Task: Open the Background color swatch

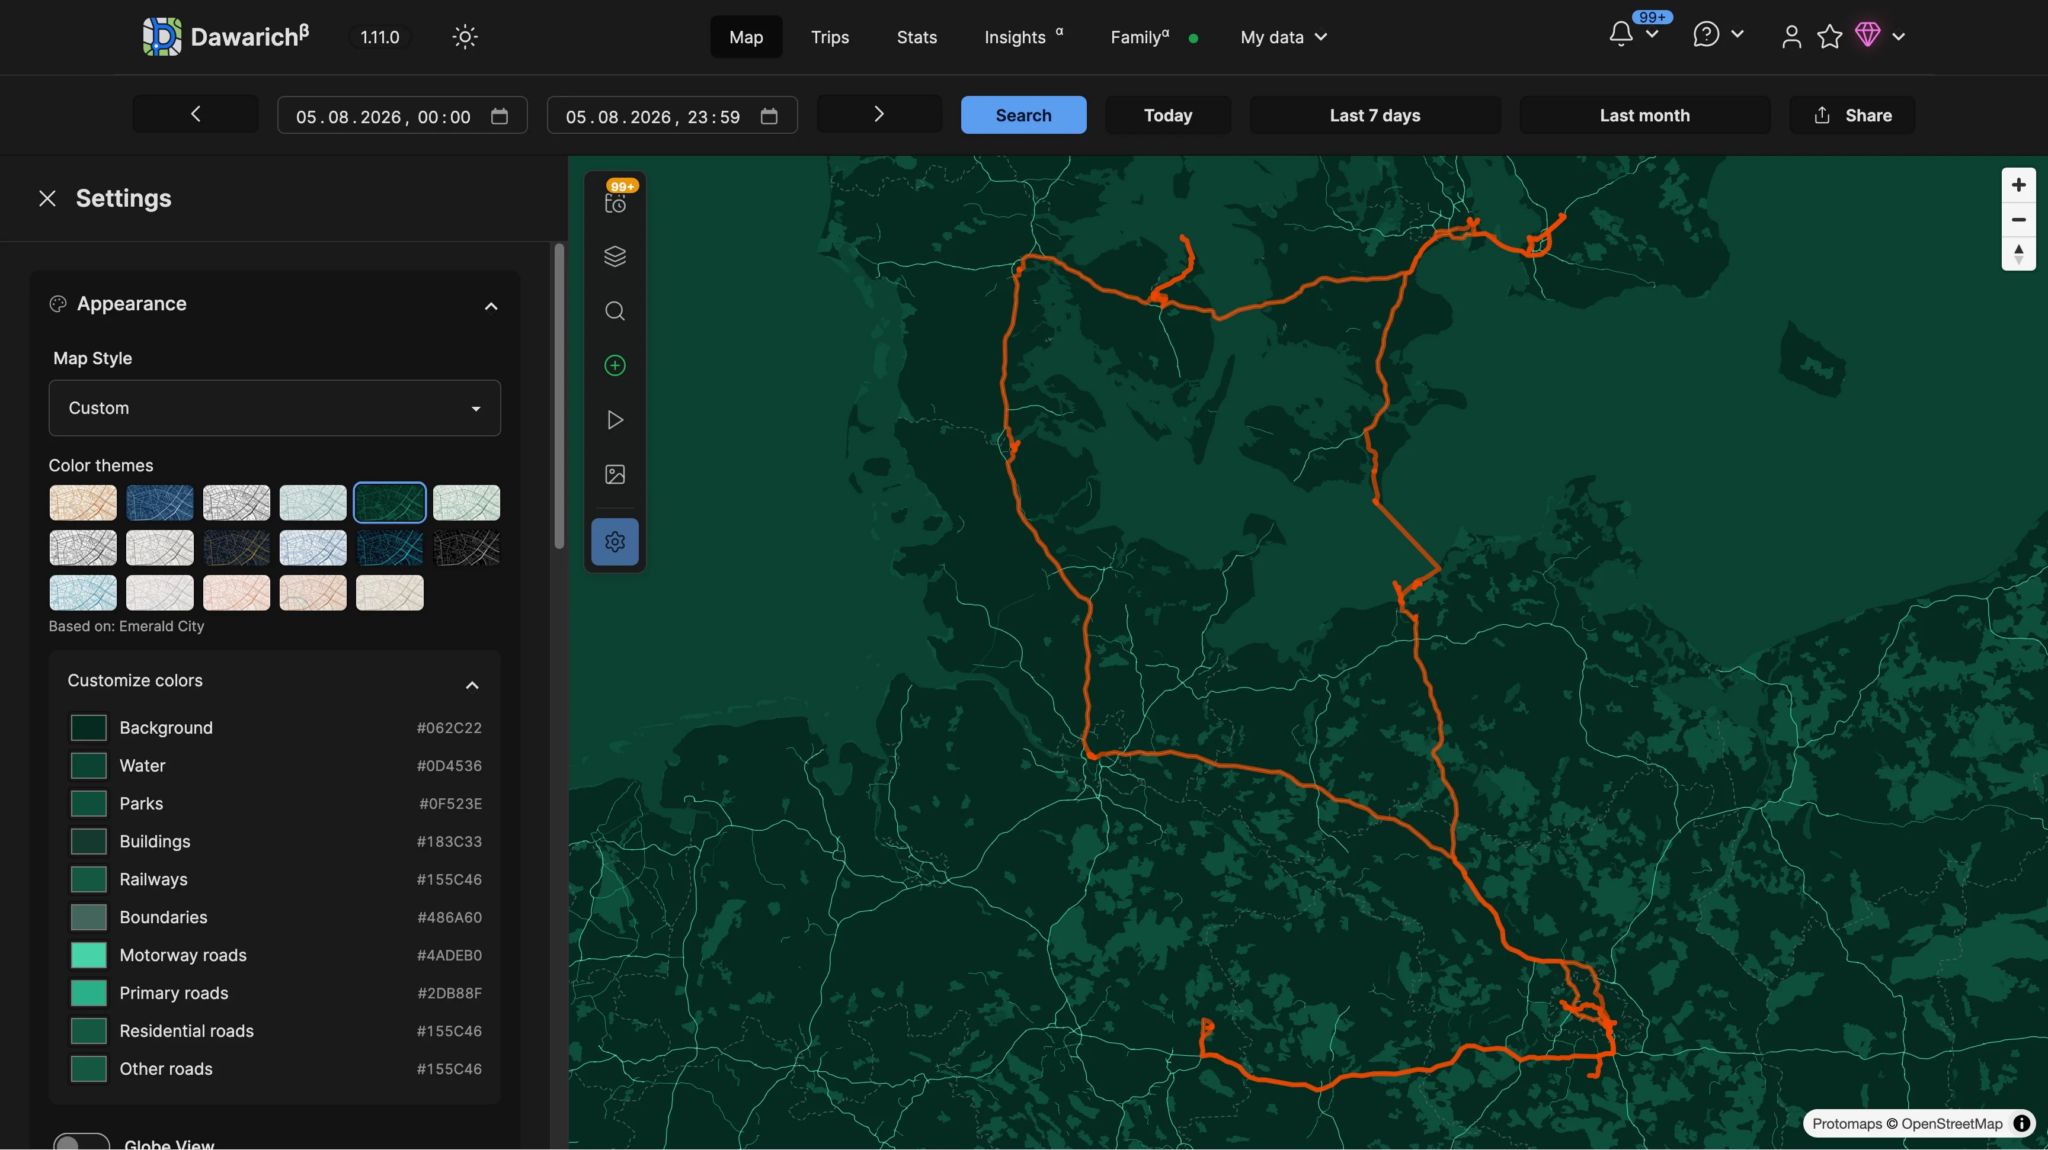Action: coord(88,728)
